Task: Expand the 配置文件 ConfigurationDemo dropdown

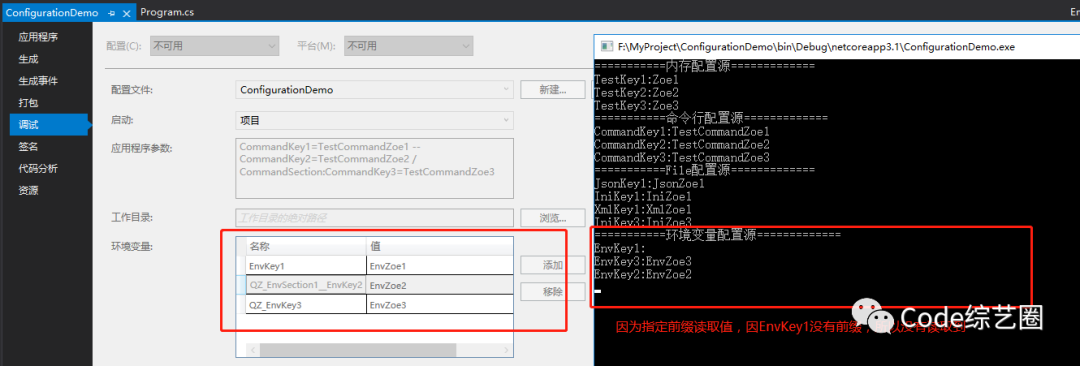Action: tap(375, 90)
